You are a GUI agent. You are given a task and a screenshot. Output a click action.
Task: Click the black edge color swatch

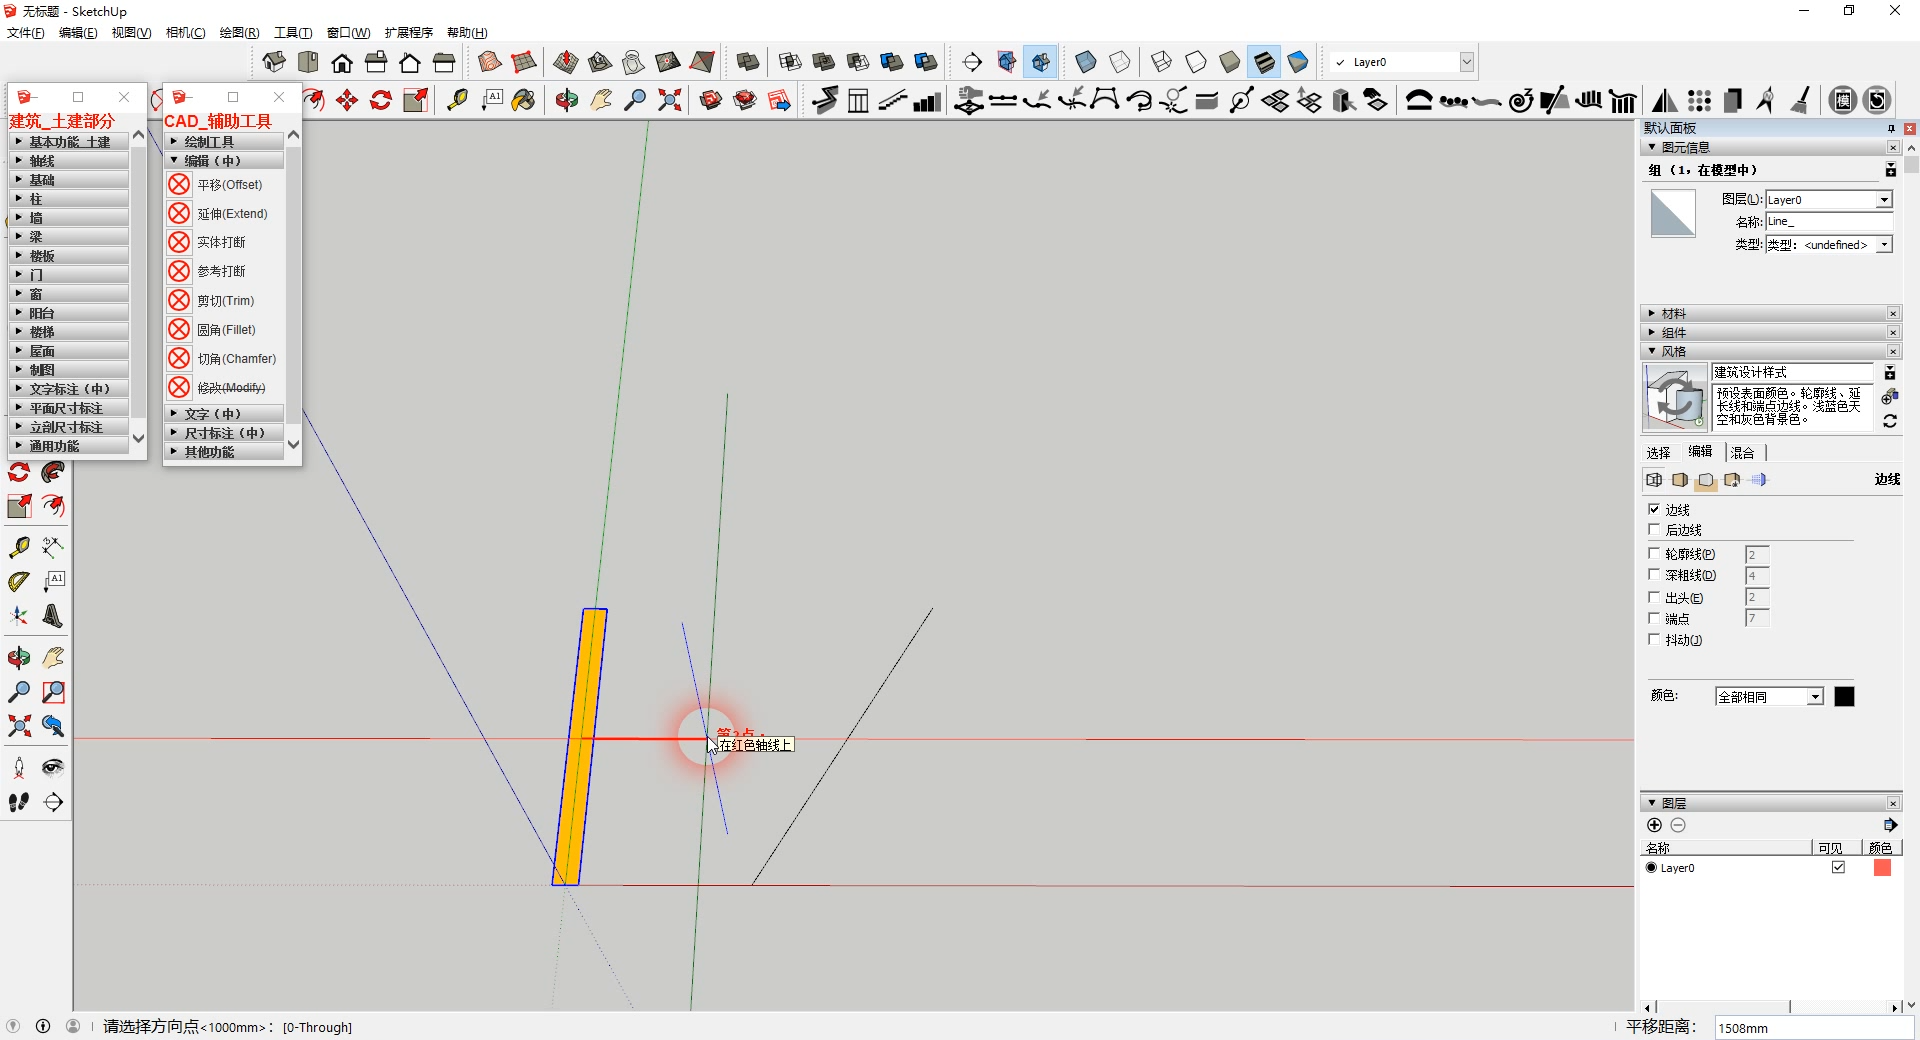point(1844,697)
